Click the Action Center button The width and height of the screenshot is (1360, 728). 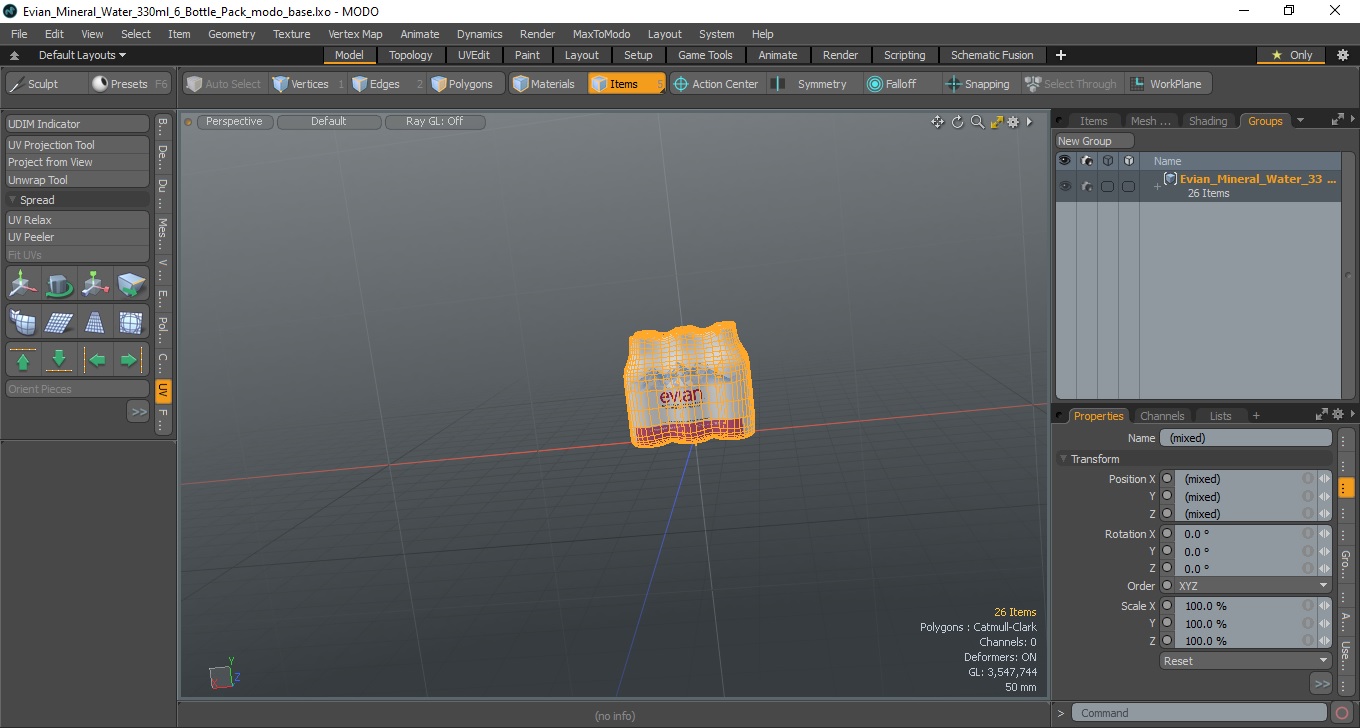715,84
